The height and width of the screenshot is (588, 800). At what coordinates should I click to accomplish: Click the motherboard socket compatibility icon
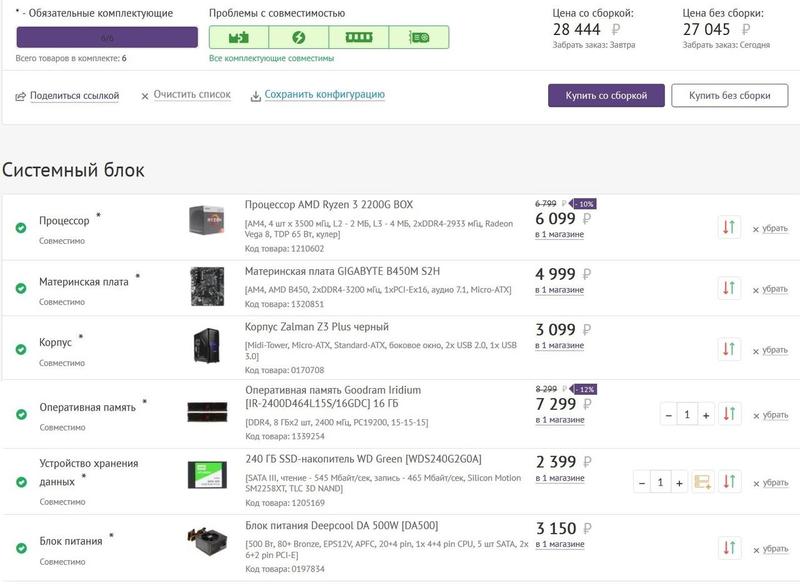click(x=239, y=38)
